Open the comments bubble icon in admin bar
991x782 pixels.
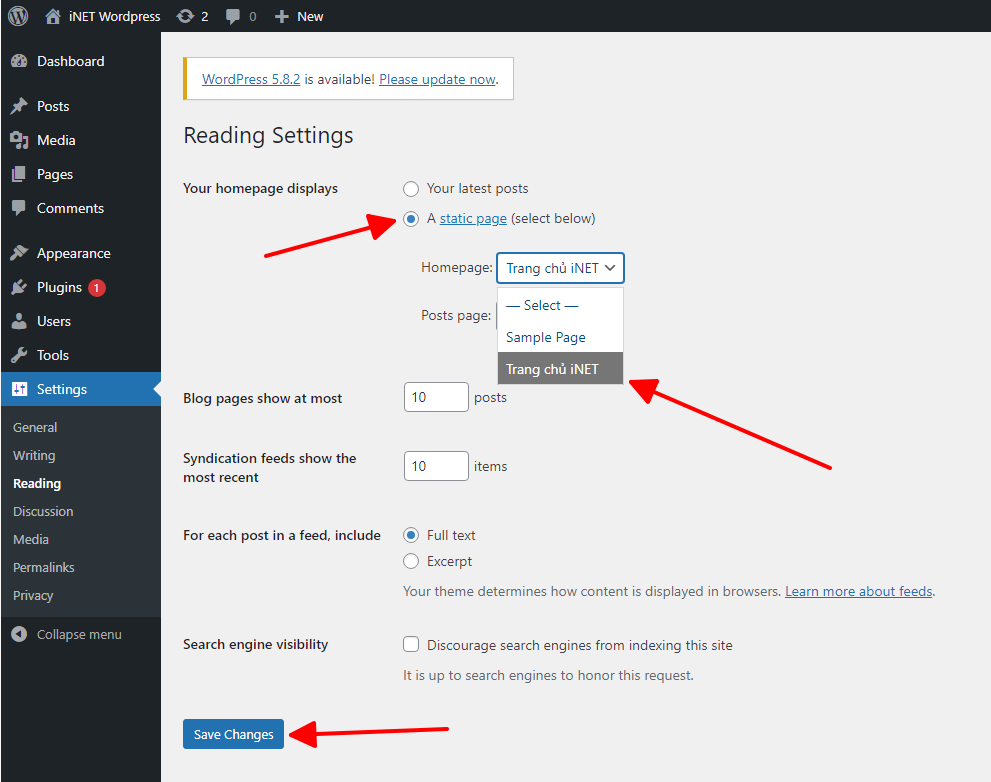pos(233,16)
